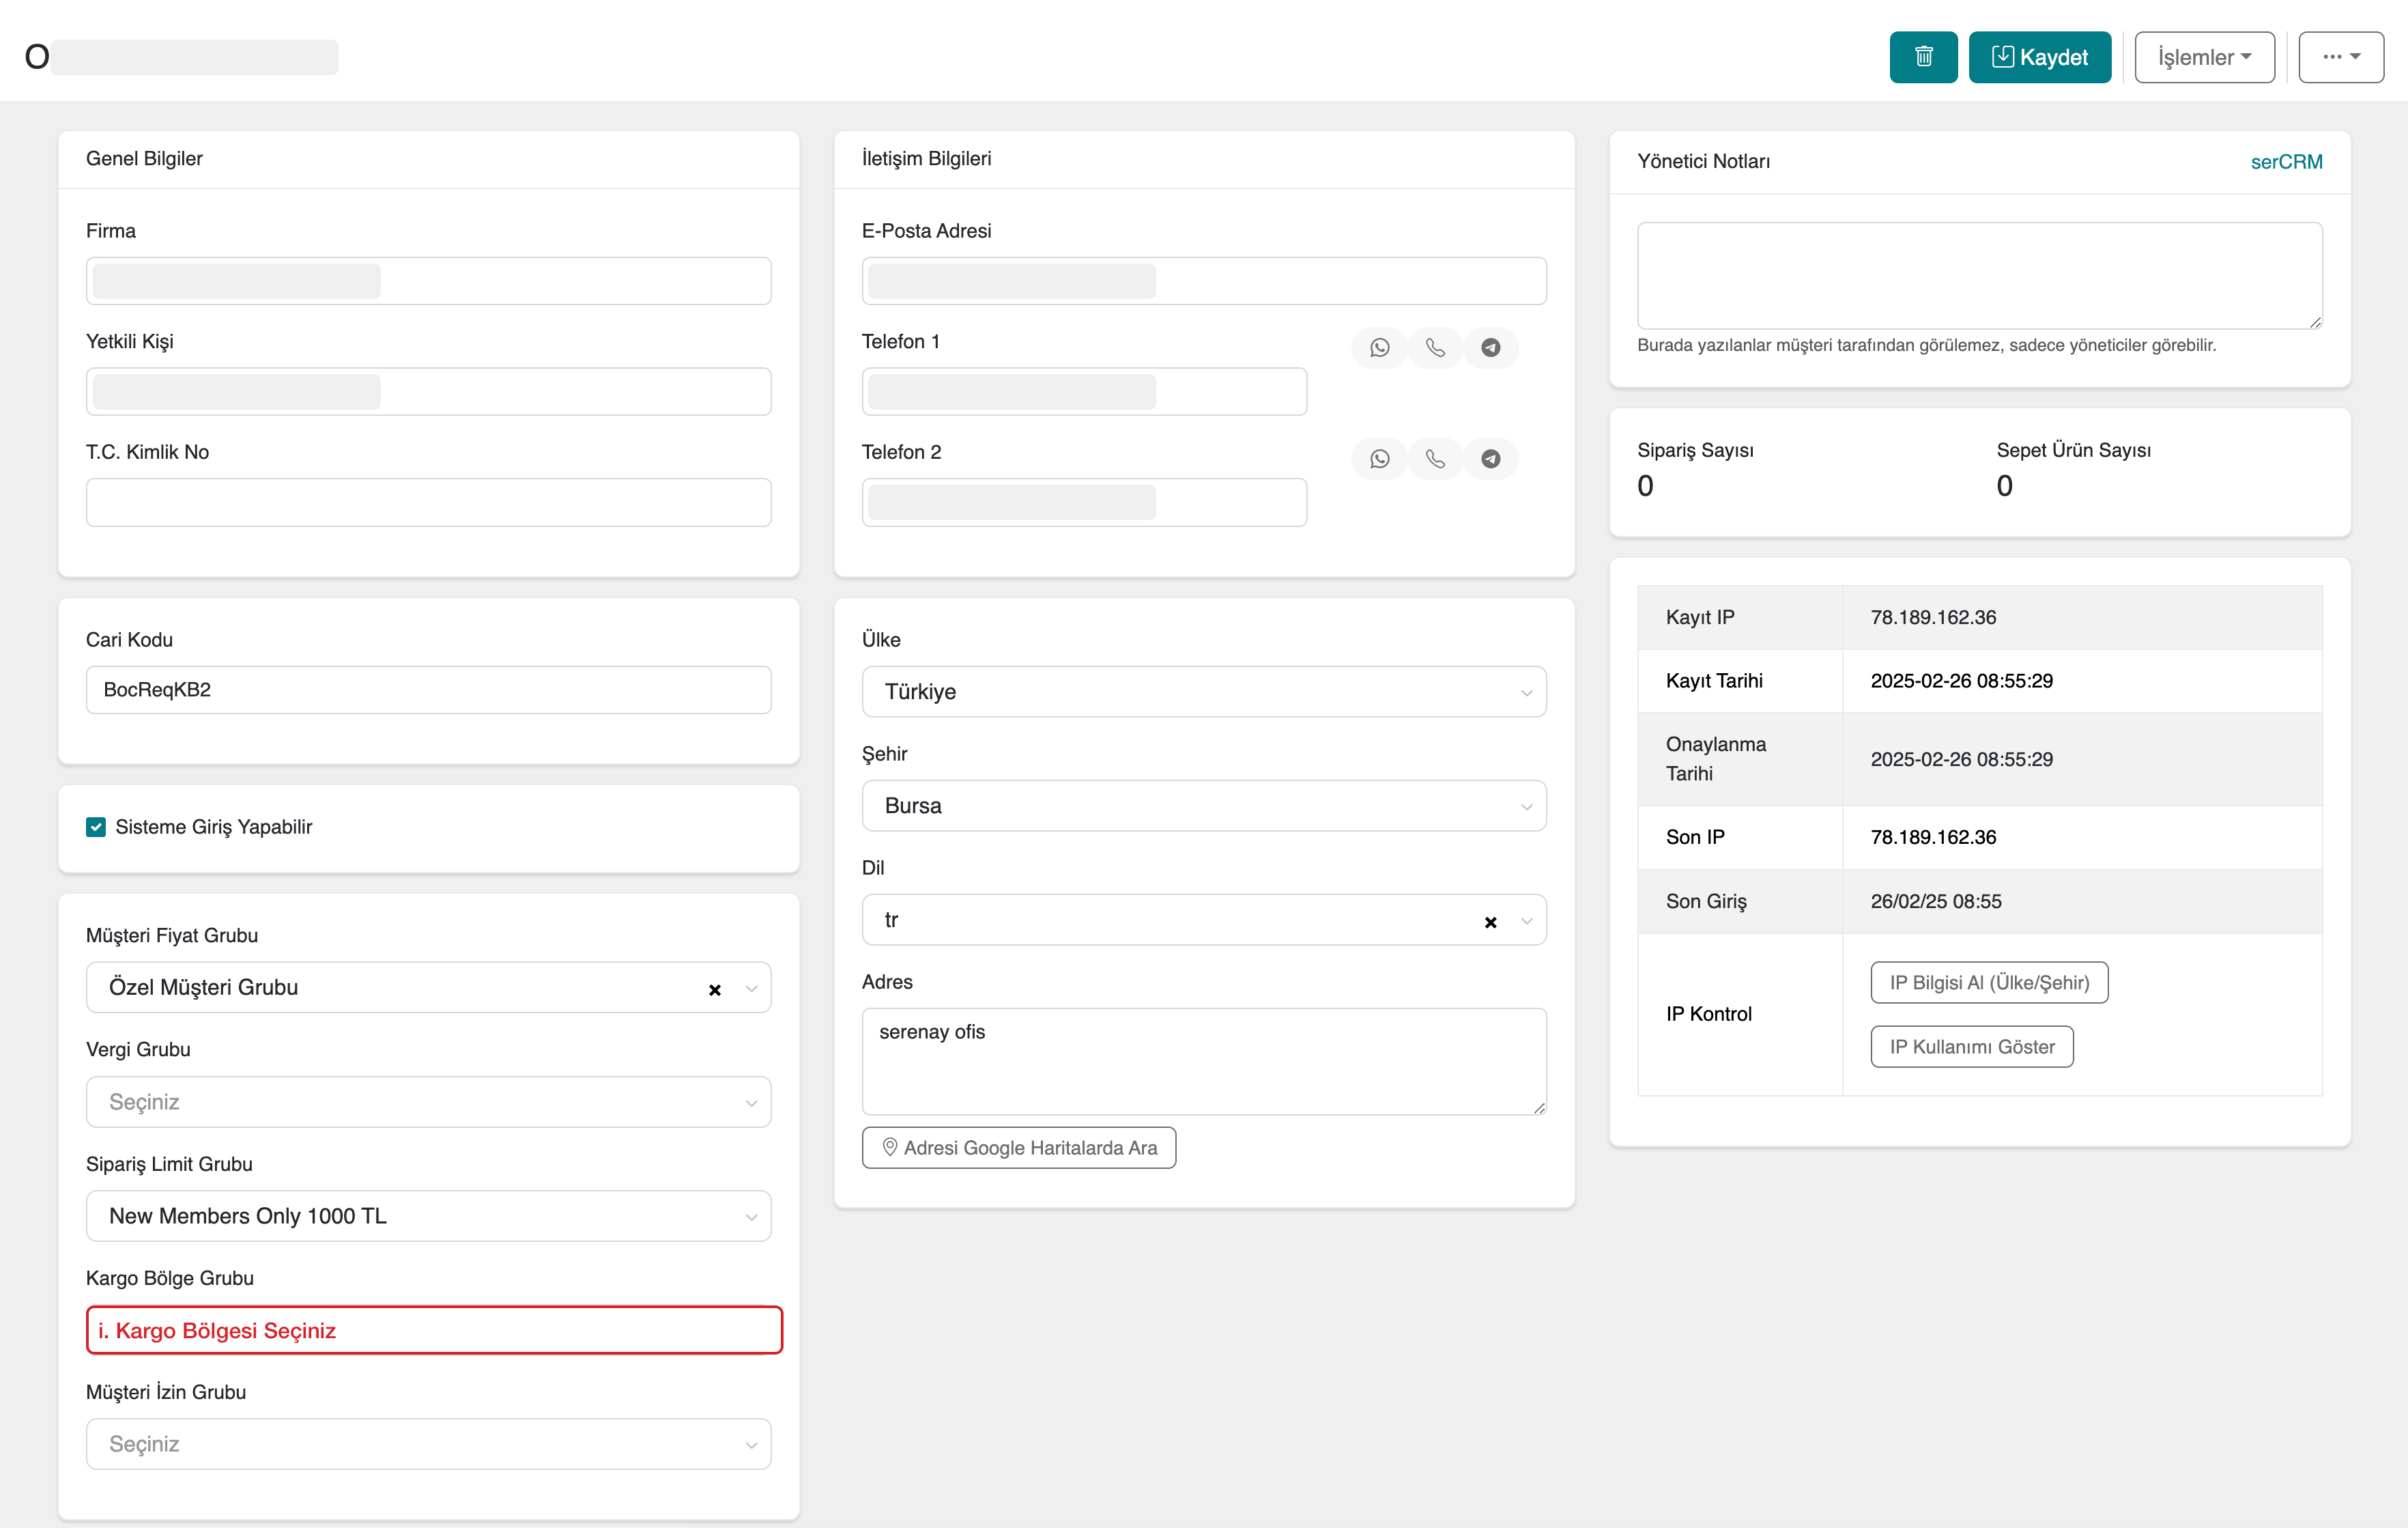2408x1528 pixels.
Task: Toggle Sisteme Giriş Yapabilir checkbox
Action: (96, 827)
